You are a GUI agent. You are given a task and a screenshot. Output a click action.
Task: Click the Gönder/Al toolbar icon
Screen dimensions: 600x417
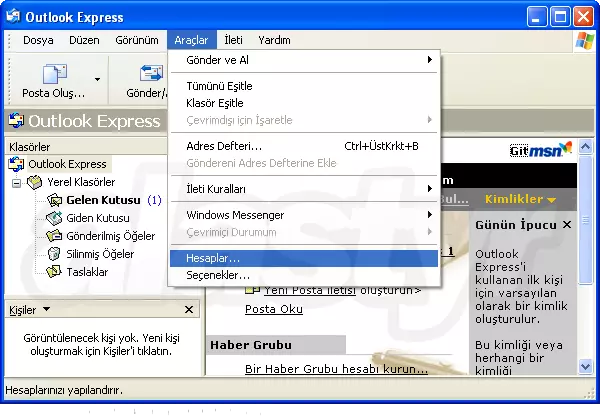pyautogui.click(x=151, y=73)
